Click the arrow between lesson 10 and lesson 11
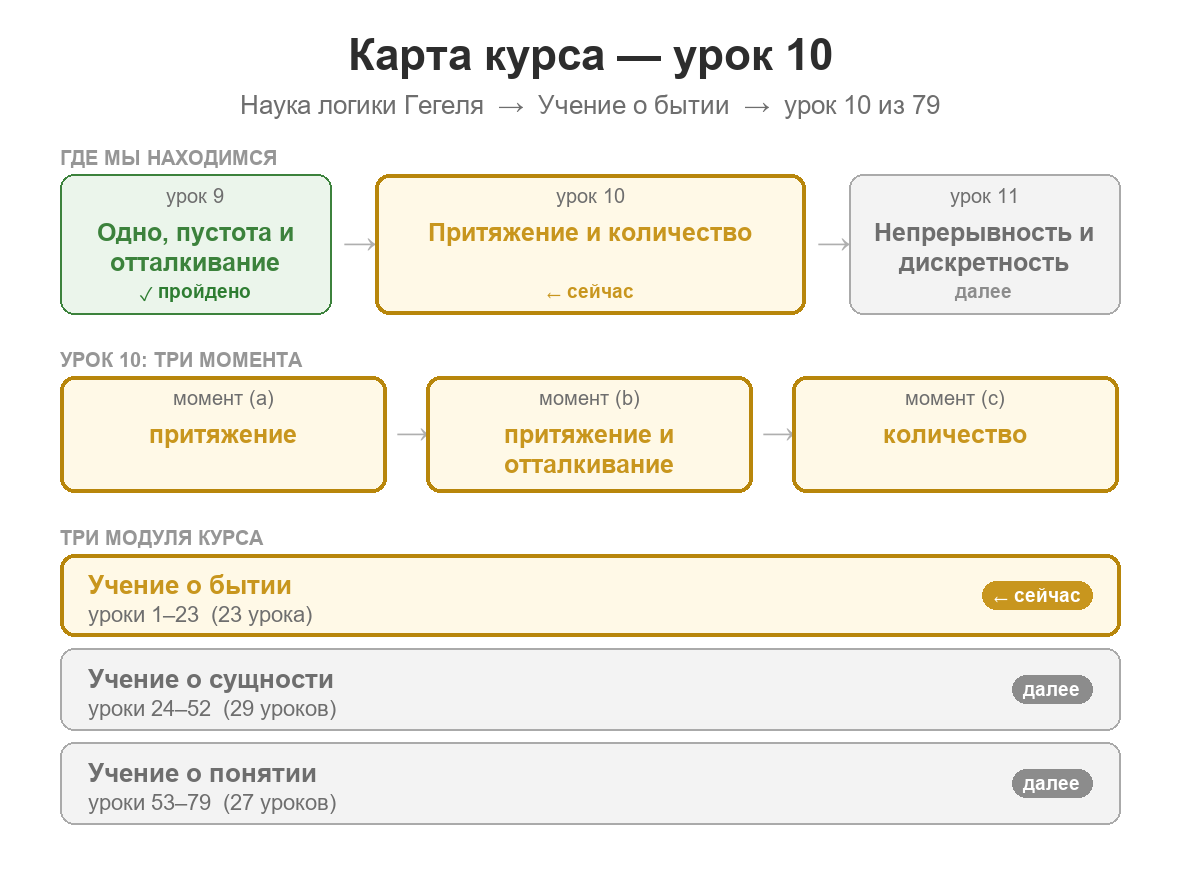 [x=834, y=244]
